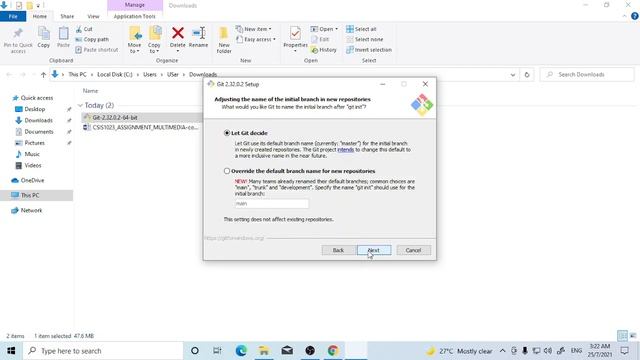Switch to the Home ribbon tab
The width and height of the screenshot is (640, 360).
pos(40,16)
